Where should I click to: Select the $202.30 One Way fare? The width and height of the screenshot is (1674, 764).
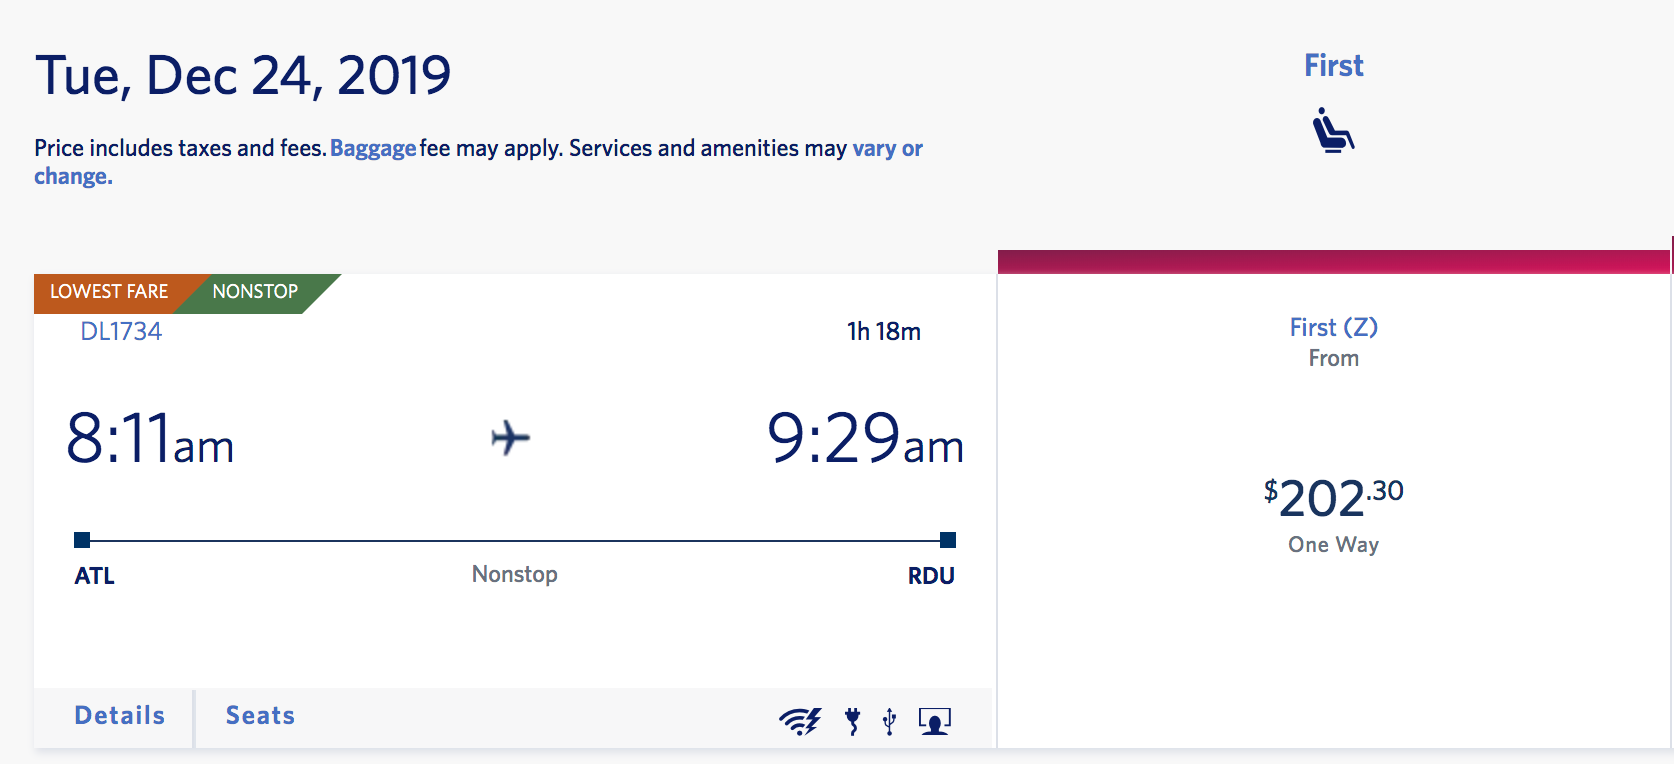click(x=1333, y=500)
